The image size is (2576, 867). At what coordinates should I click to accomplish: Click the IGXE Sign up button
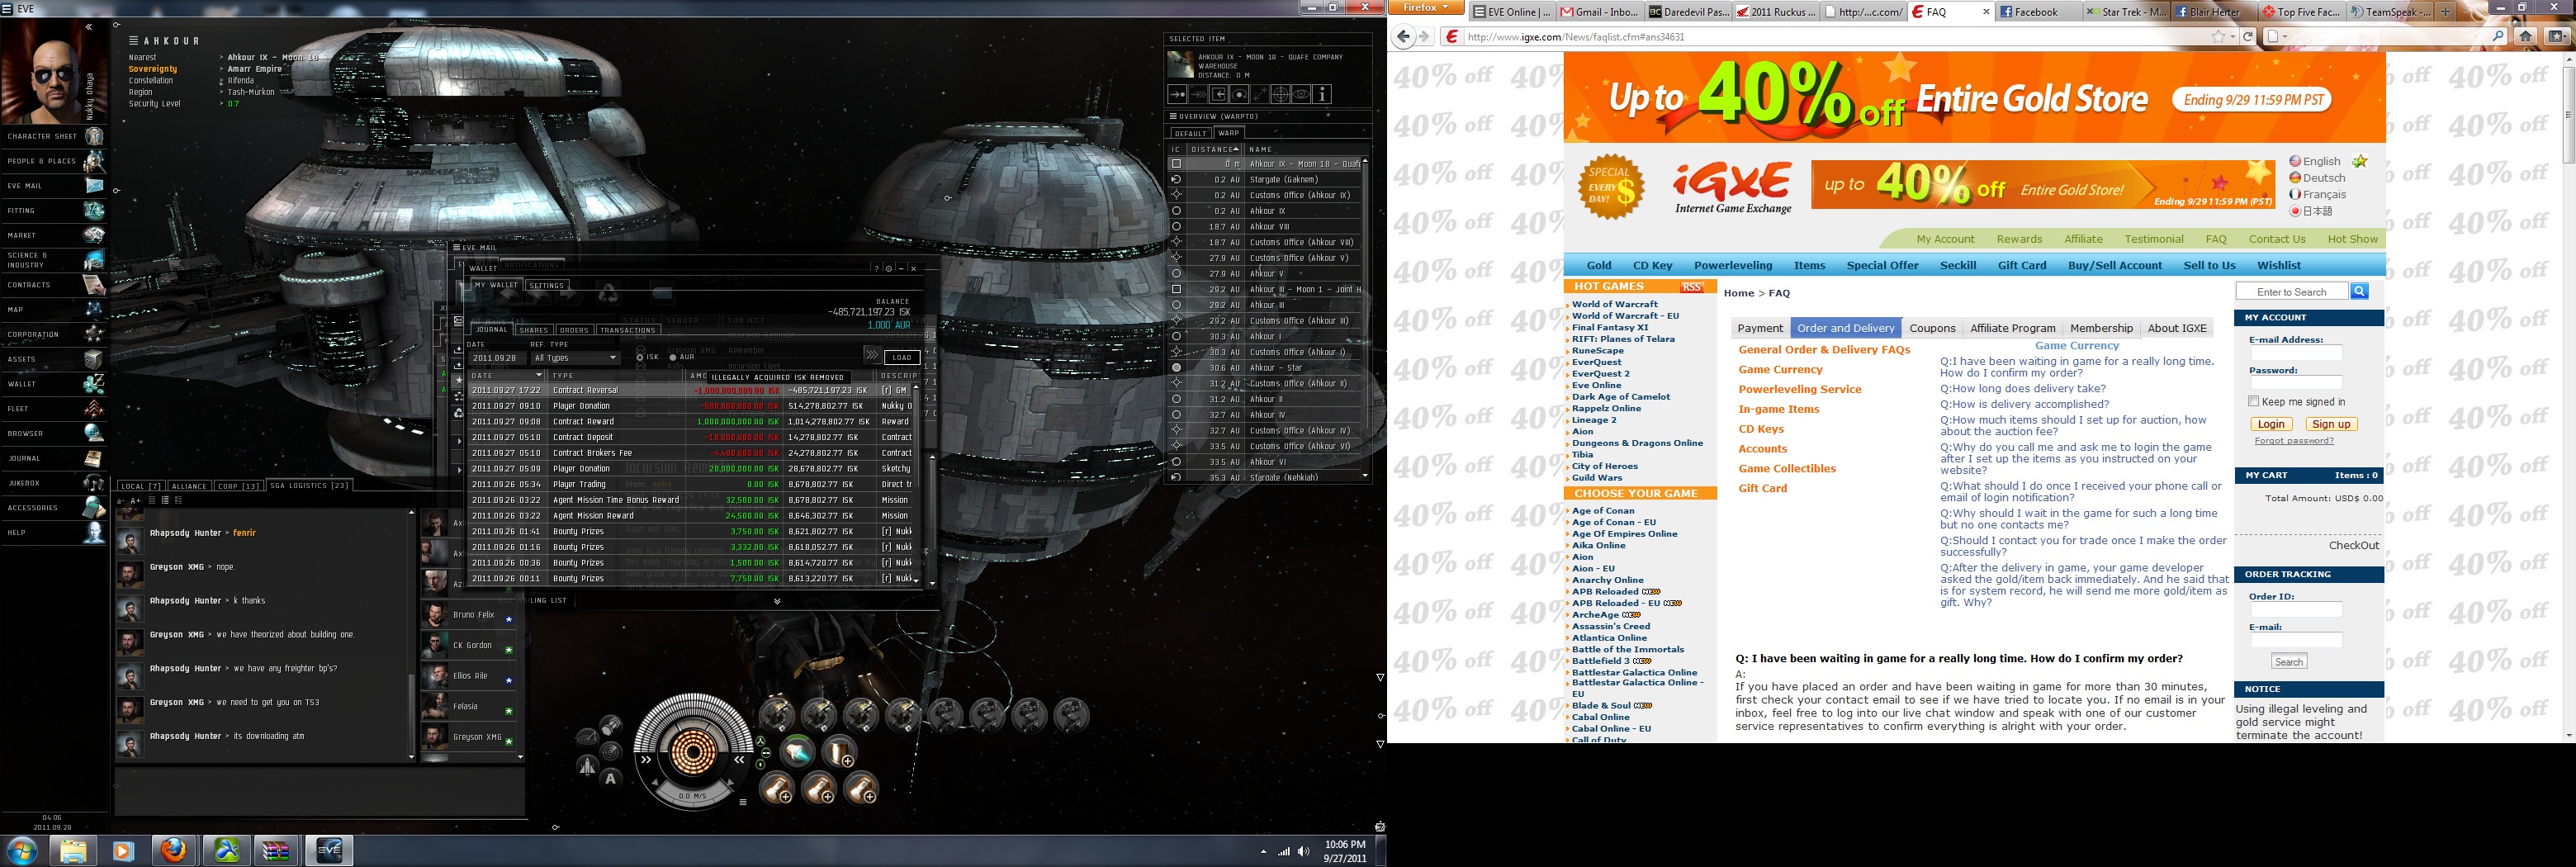[2331, 424]
